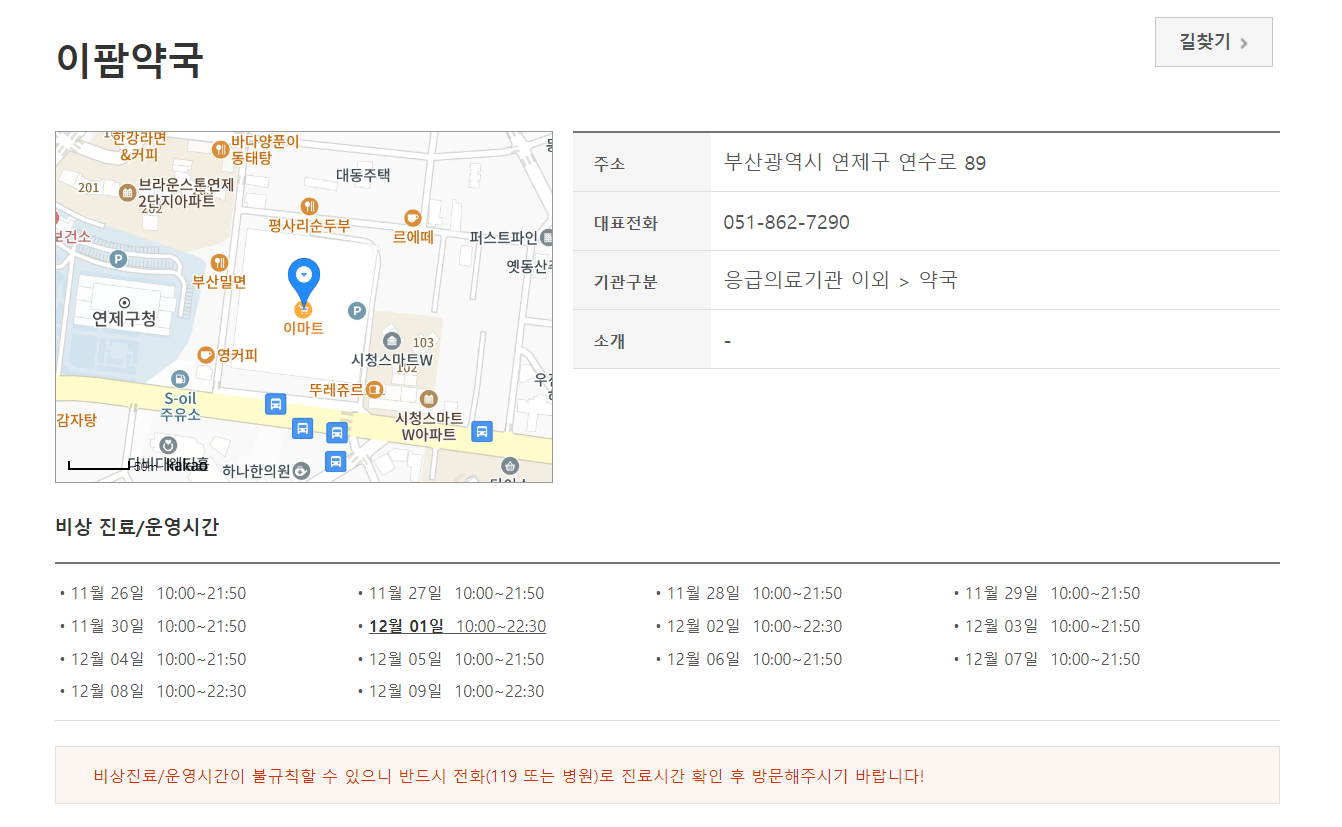The width and height of the screenshot is (1342, 827).
Task: Click the restaurant icon for 바다양푼이 동태탕
Action: point(219,149)
